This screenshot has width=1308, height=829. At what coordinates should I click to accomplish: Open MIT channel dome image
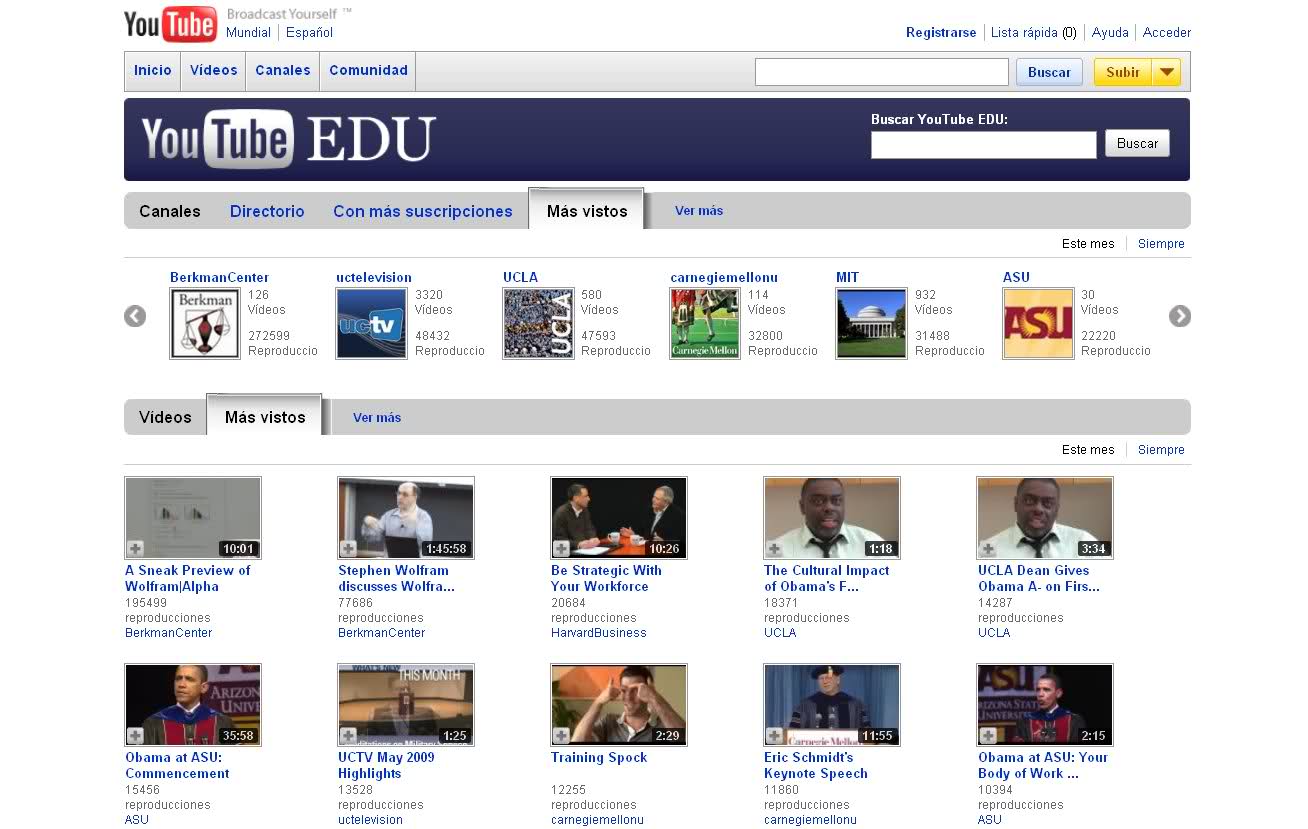871,323
